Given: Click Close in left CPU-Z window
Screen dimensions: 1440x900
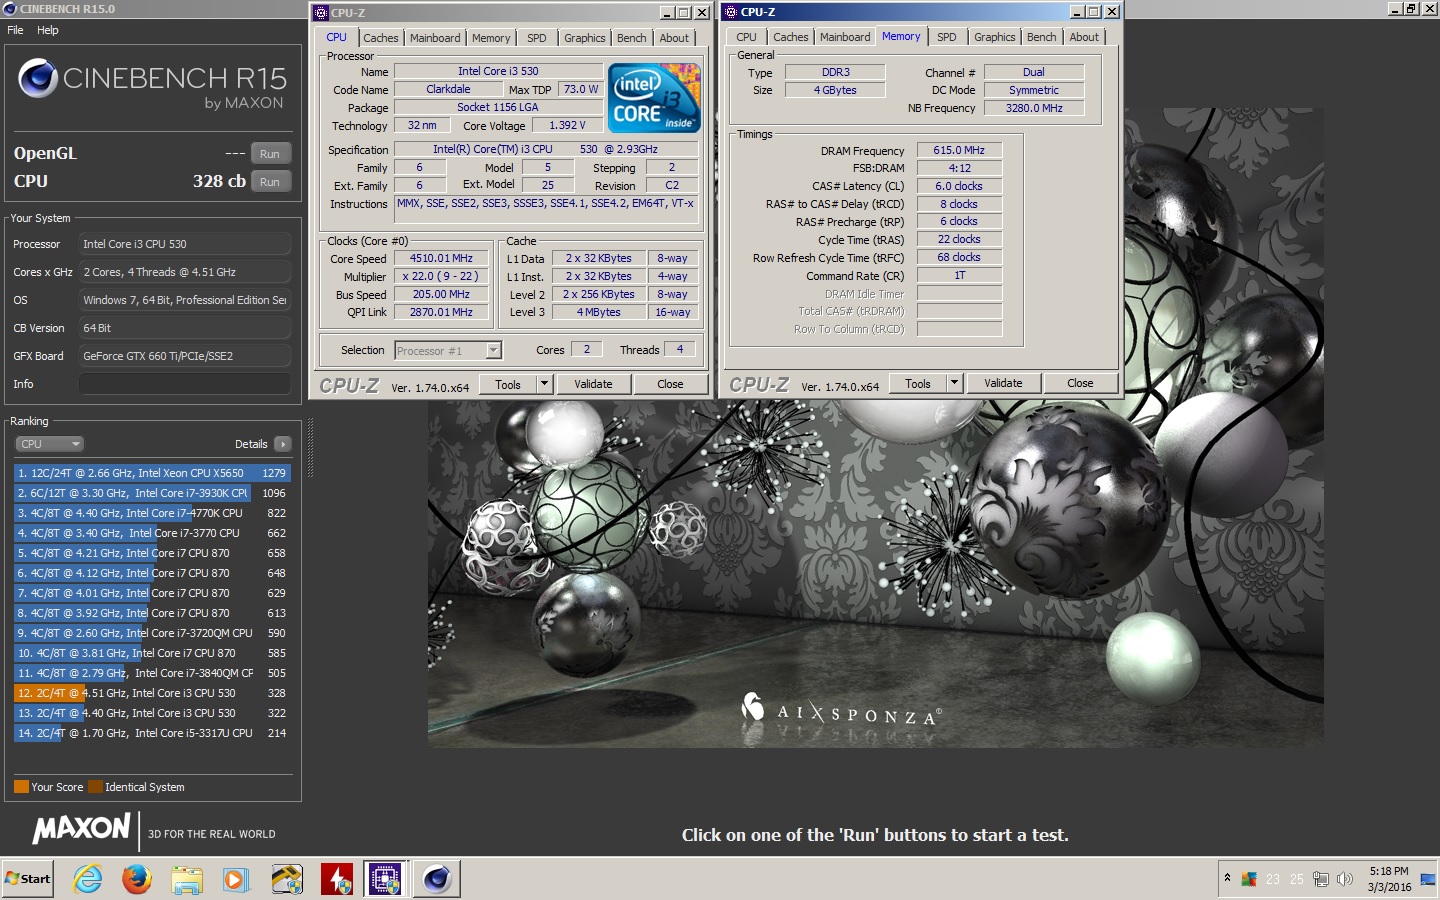Looking at the screenshot, I should 670,384.
